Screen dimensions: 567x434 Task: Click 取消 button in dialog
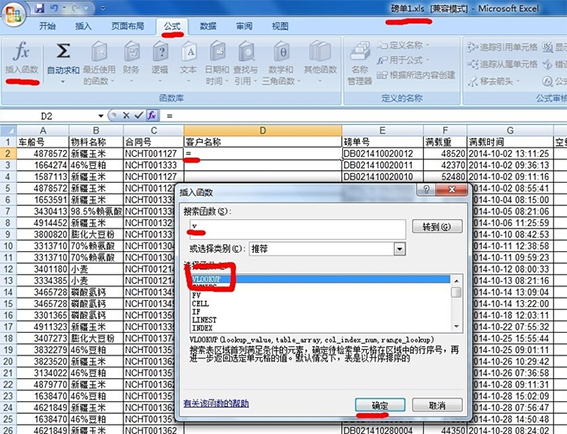coord(437,405)
